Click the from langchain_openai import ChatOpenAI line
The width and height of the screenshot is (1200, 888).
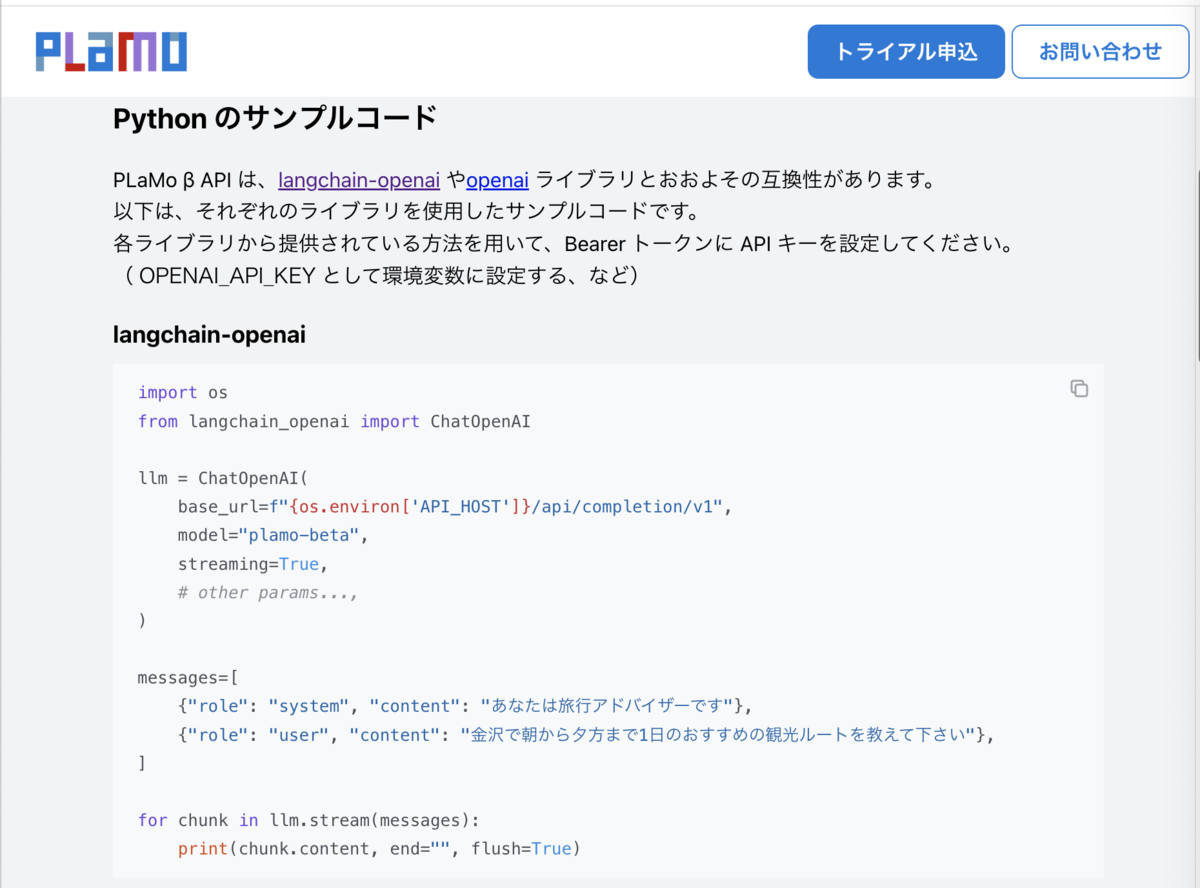[x=334, y=421]
